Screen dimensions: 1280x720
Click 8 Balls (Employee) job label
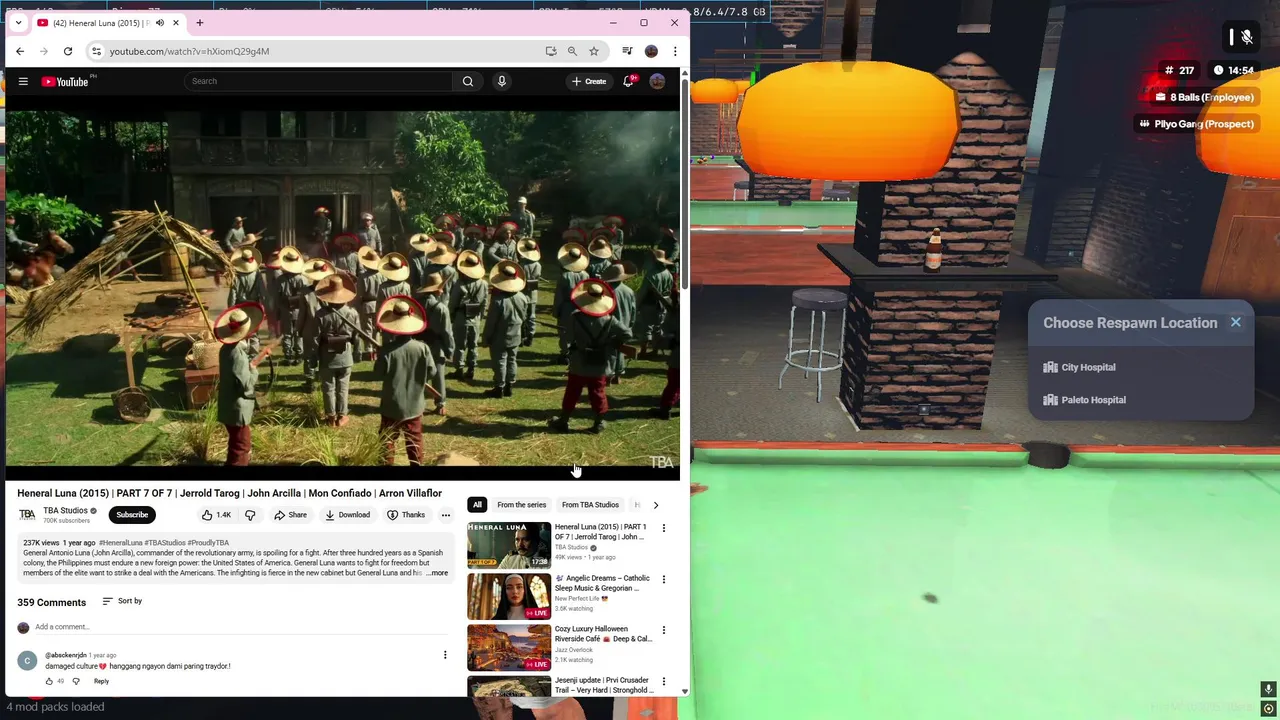coord(1204,97)
